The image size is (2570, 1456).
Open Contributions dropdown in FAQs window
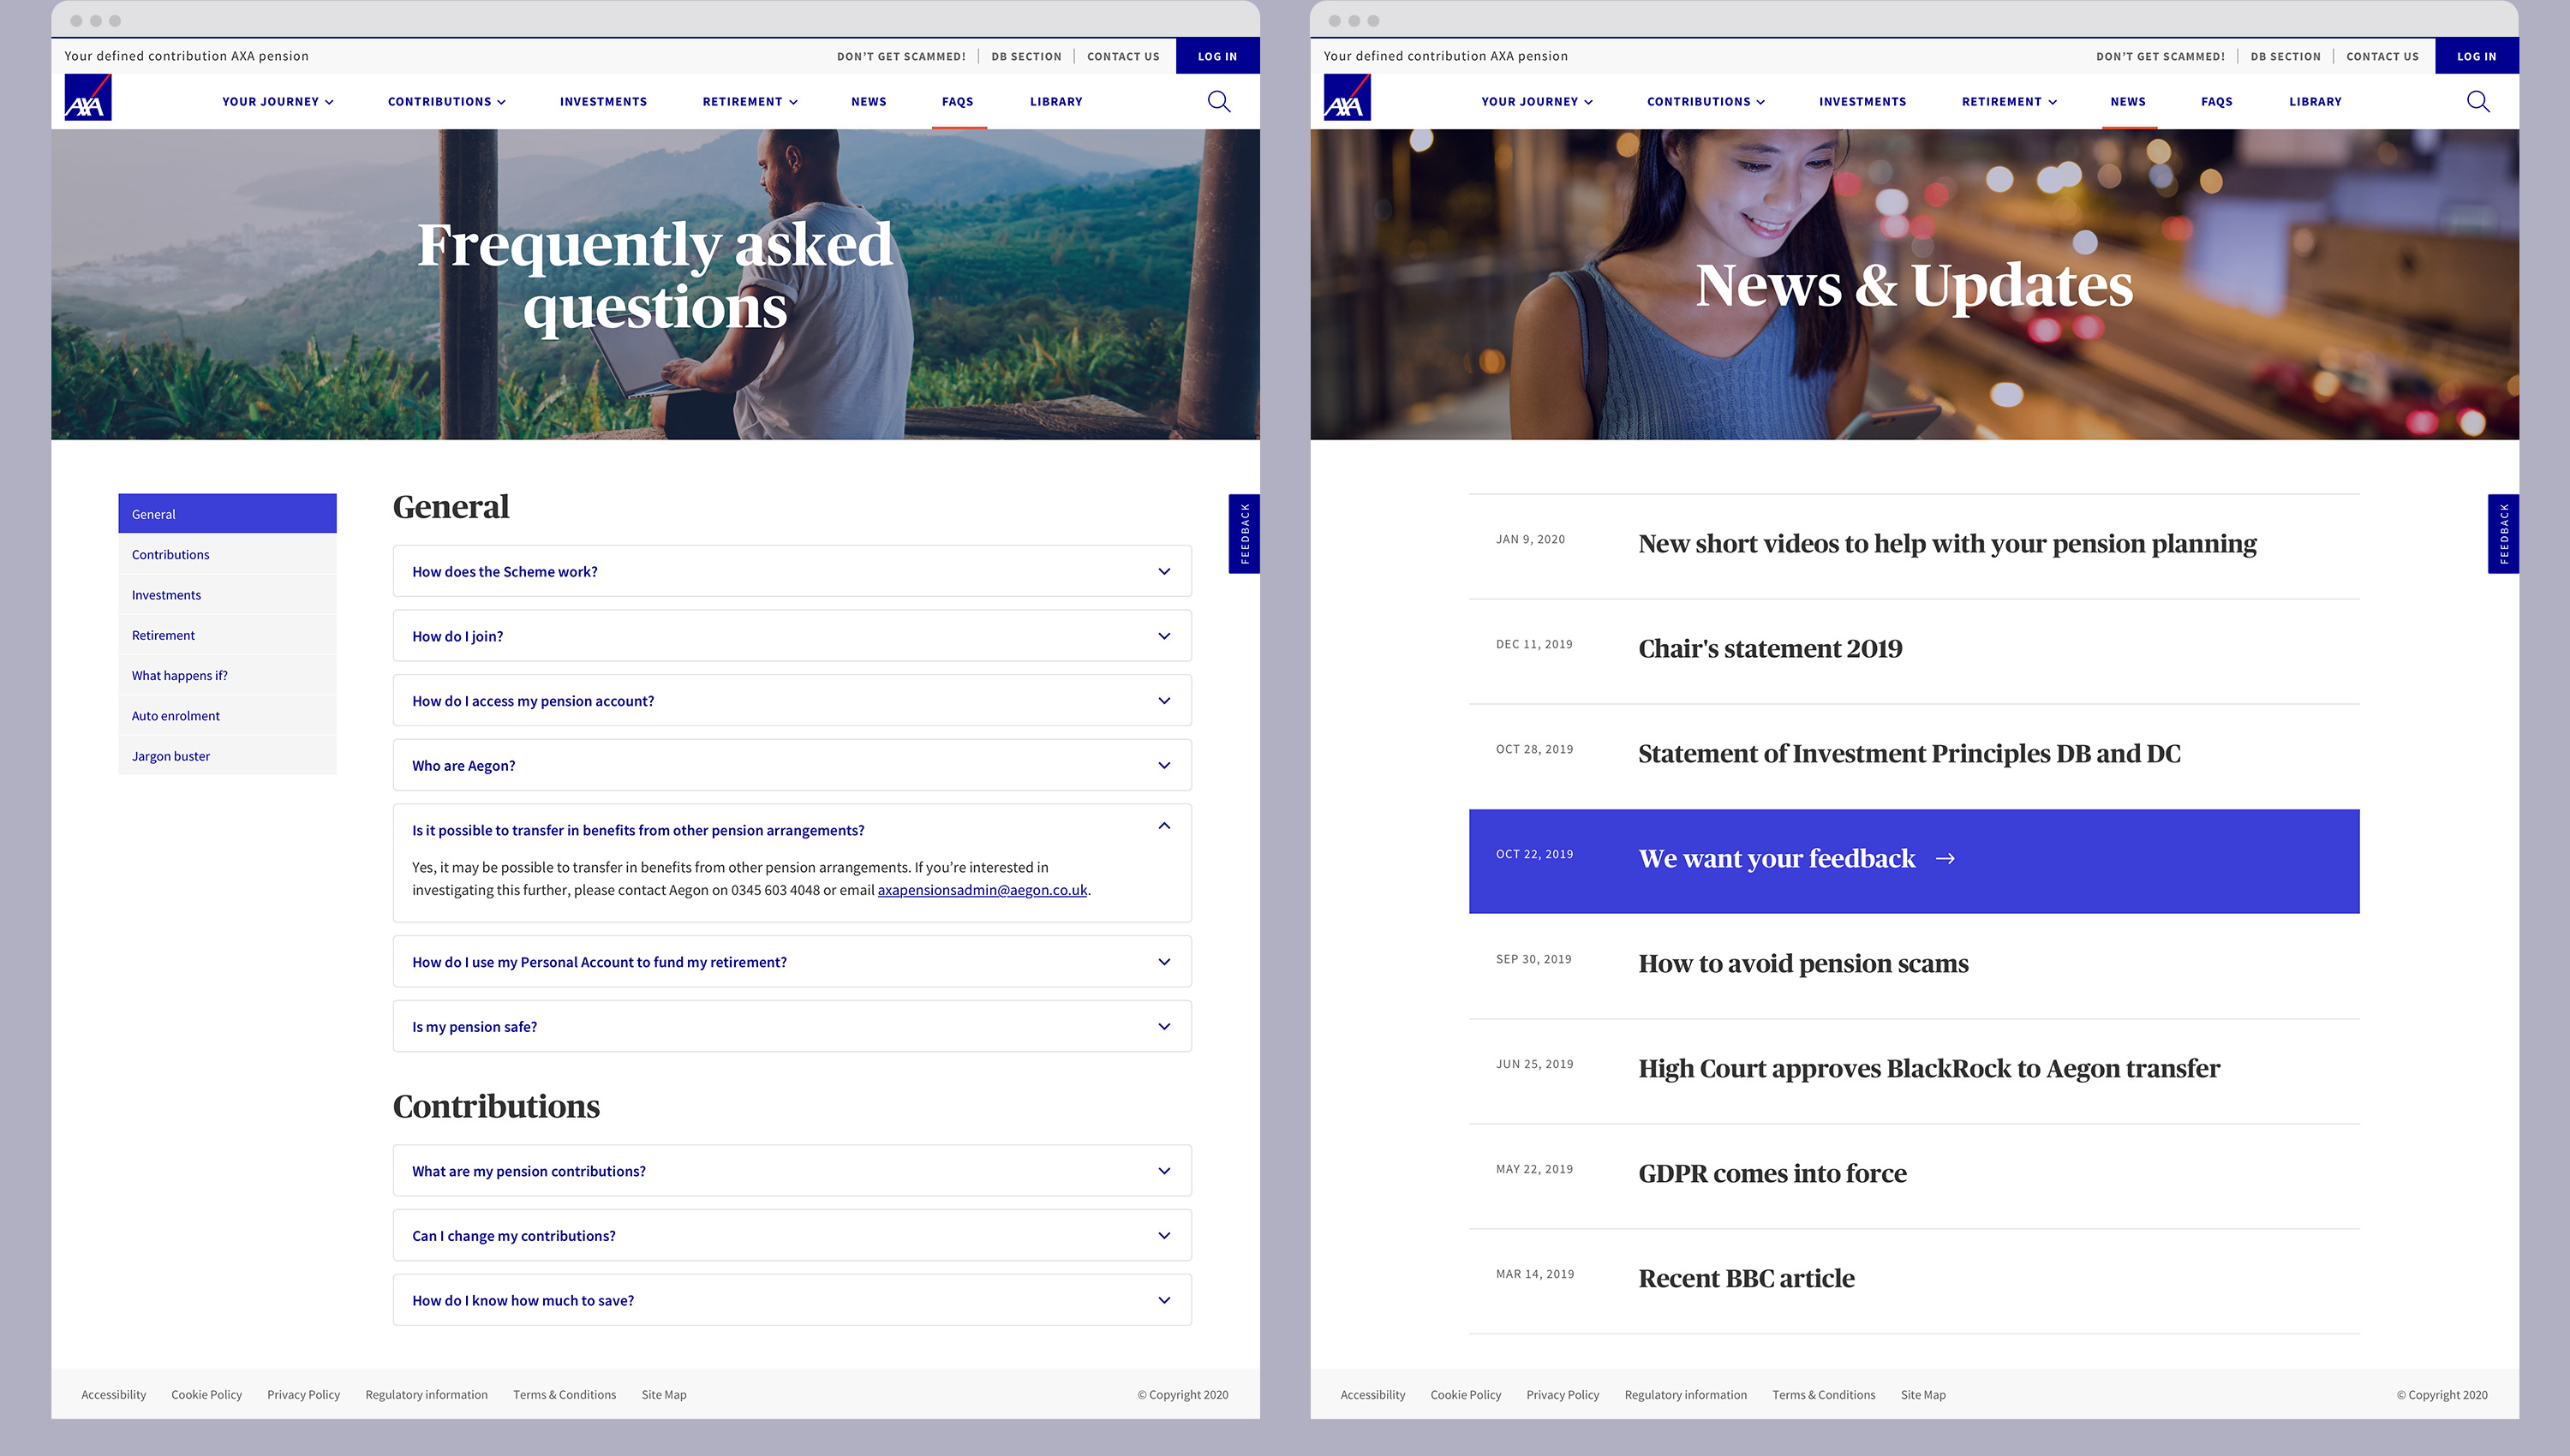(447, 102)
